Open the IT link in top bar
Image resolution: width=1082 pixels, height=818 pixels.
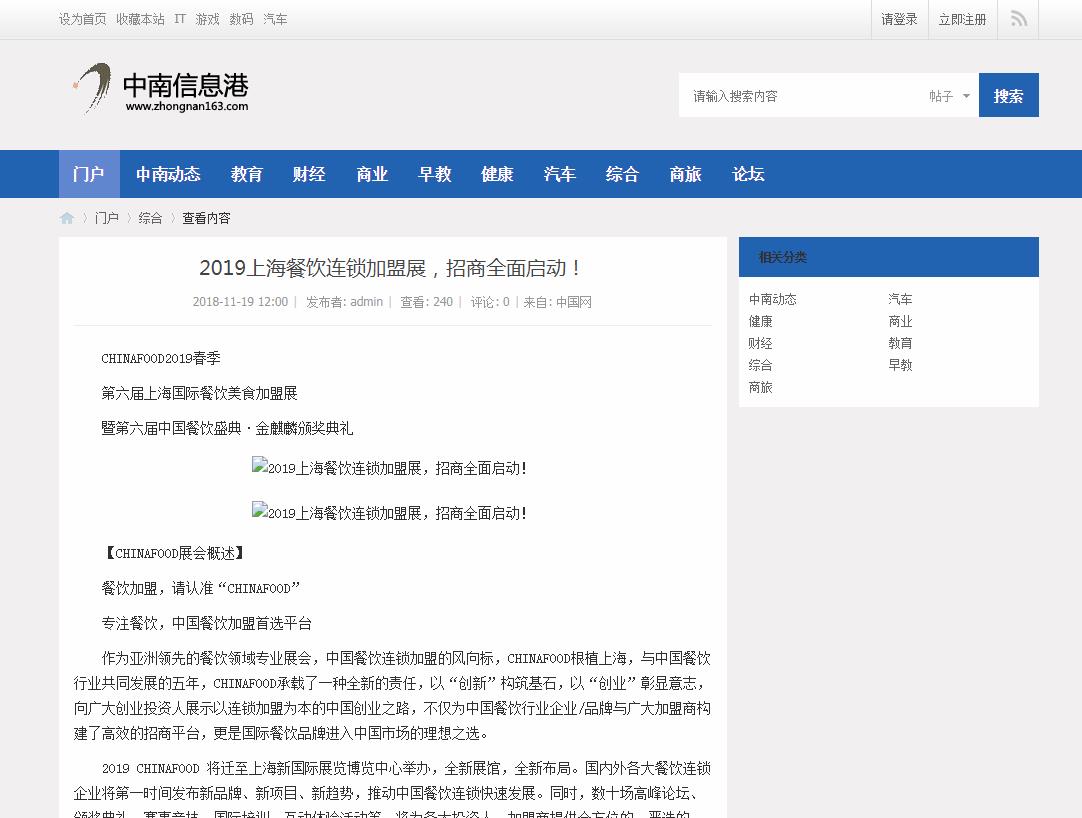coord(180,19)
